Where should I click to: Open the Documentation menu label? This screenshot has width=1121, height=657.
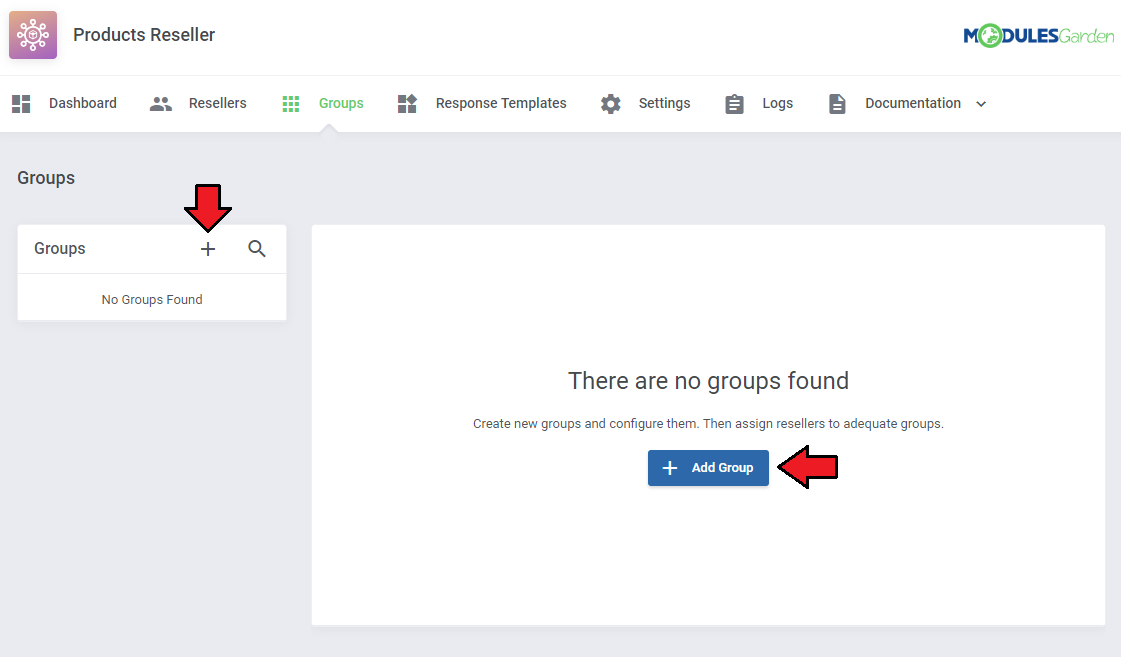[x=913, y=103]
